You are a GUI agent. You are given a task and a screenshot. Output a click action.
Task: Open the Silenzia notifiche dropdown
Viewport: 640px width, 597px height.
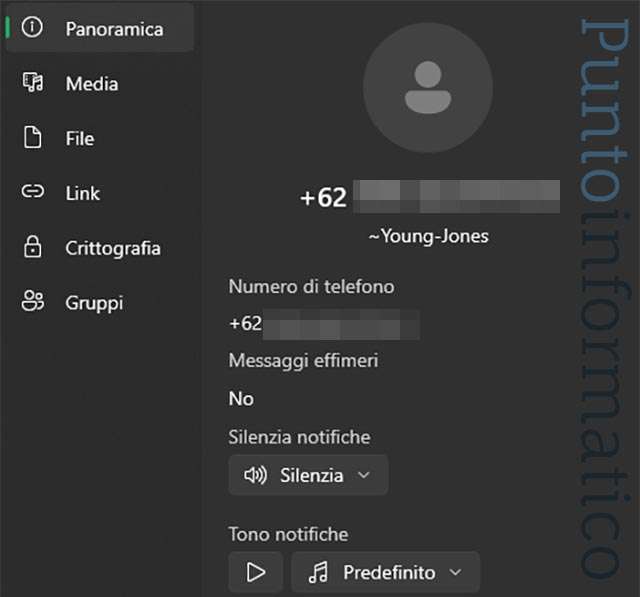coord(308,475)
